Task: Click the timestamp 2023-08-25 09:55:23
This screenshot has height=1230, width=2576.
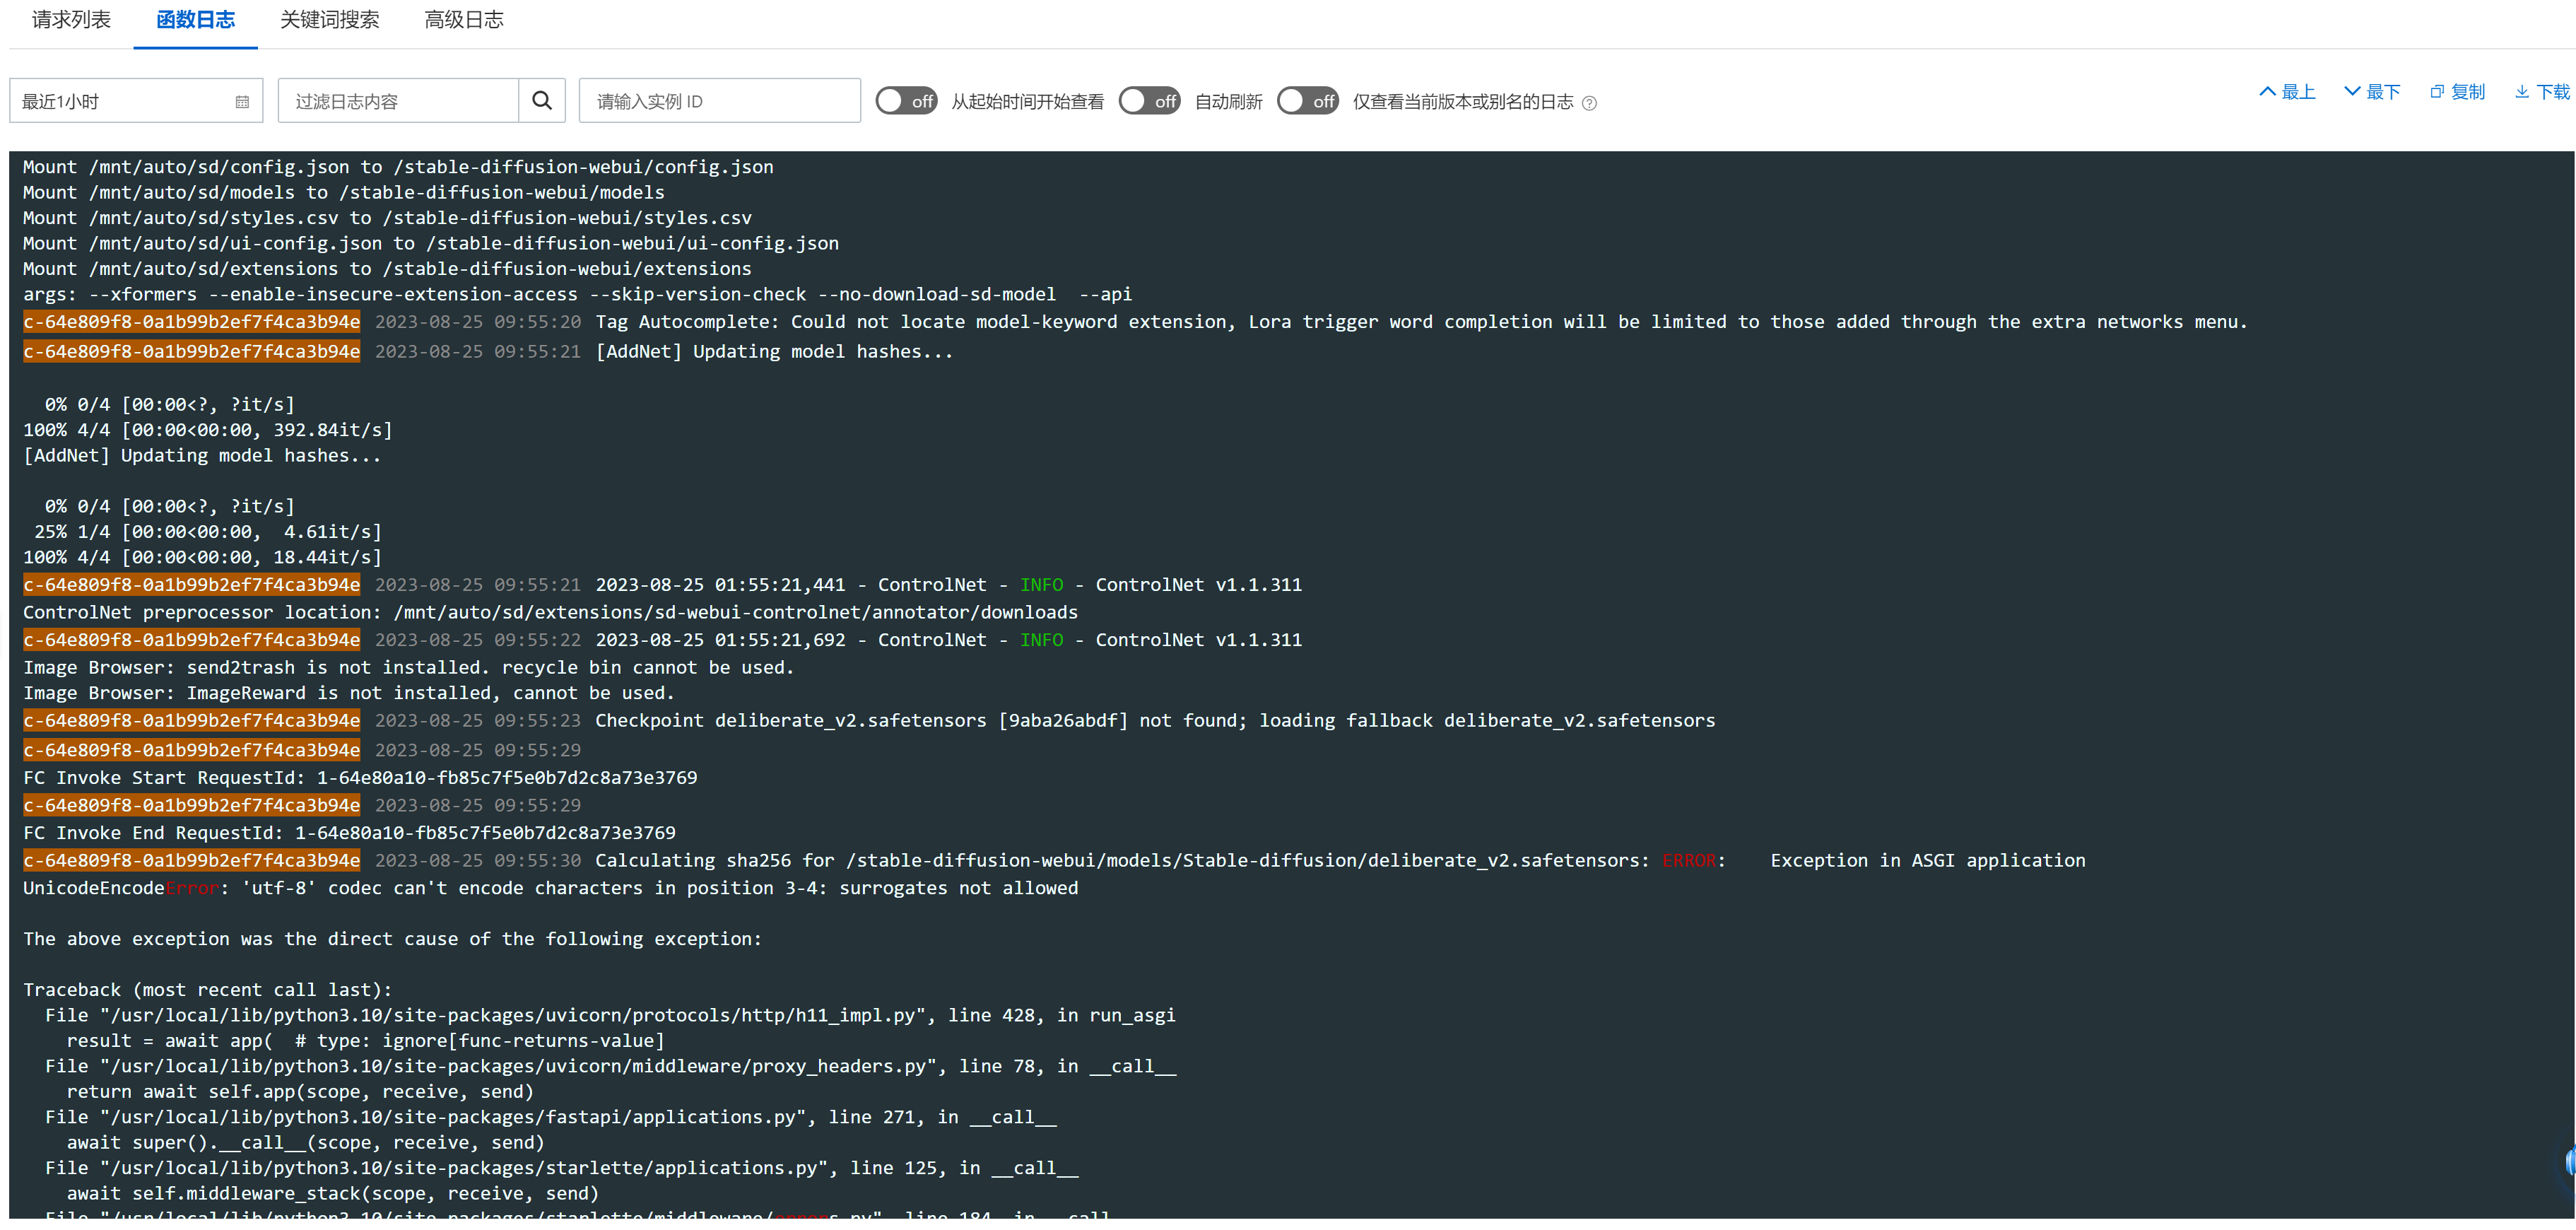Action: (x=477, y=721)
